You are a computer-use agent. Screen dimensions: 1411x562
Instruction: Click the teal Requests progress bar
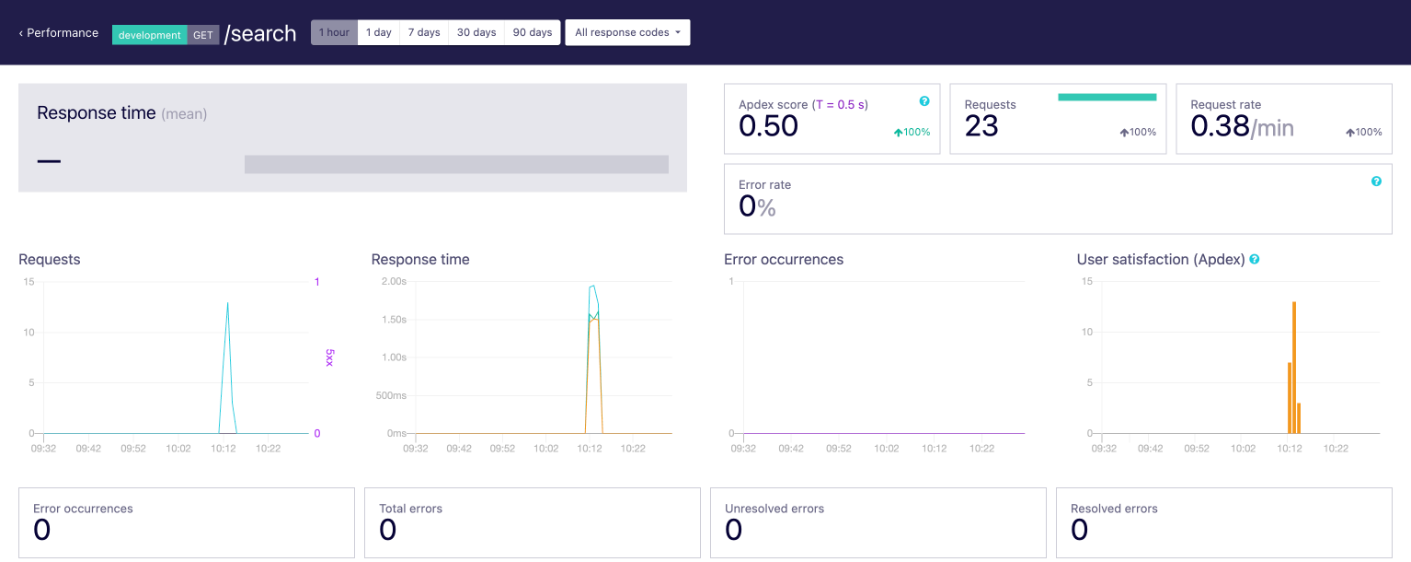tap(1107, 97)
